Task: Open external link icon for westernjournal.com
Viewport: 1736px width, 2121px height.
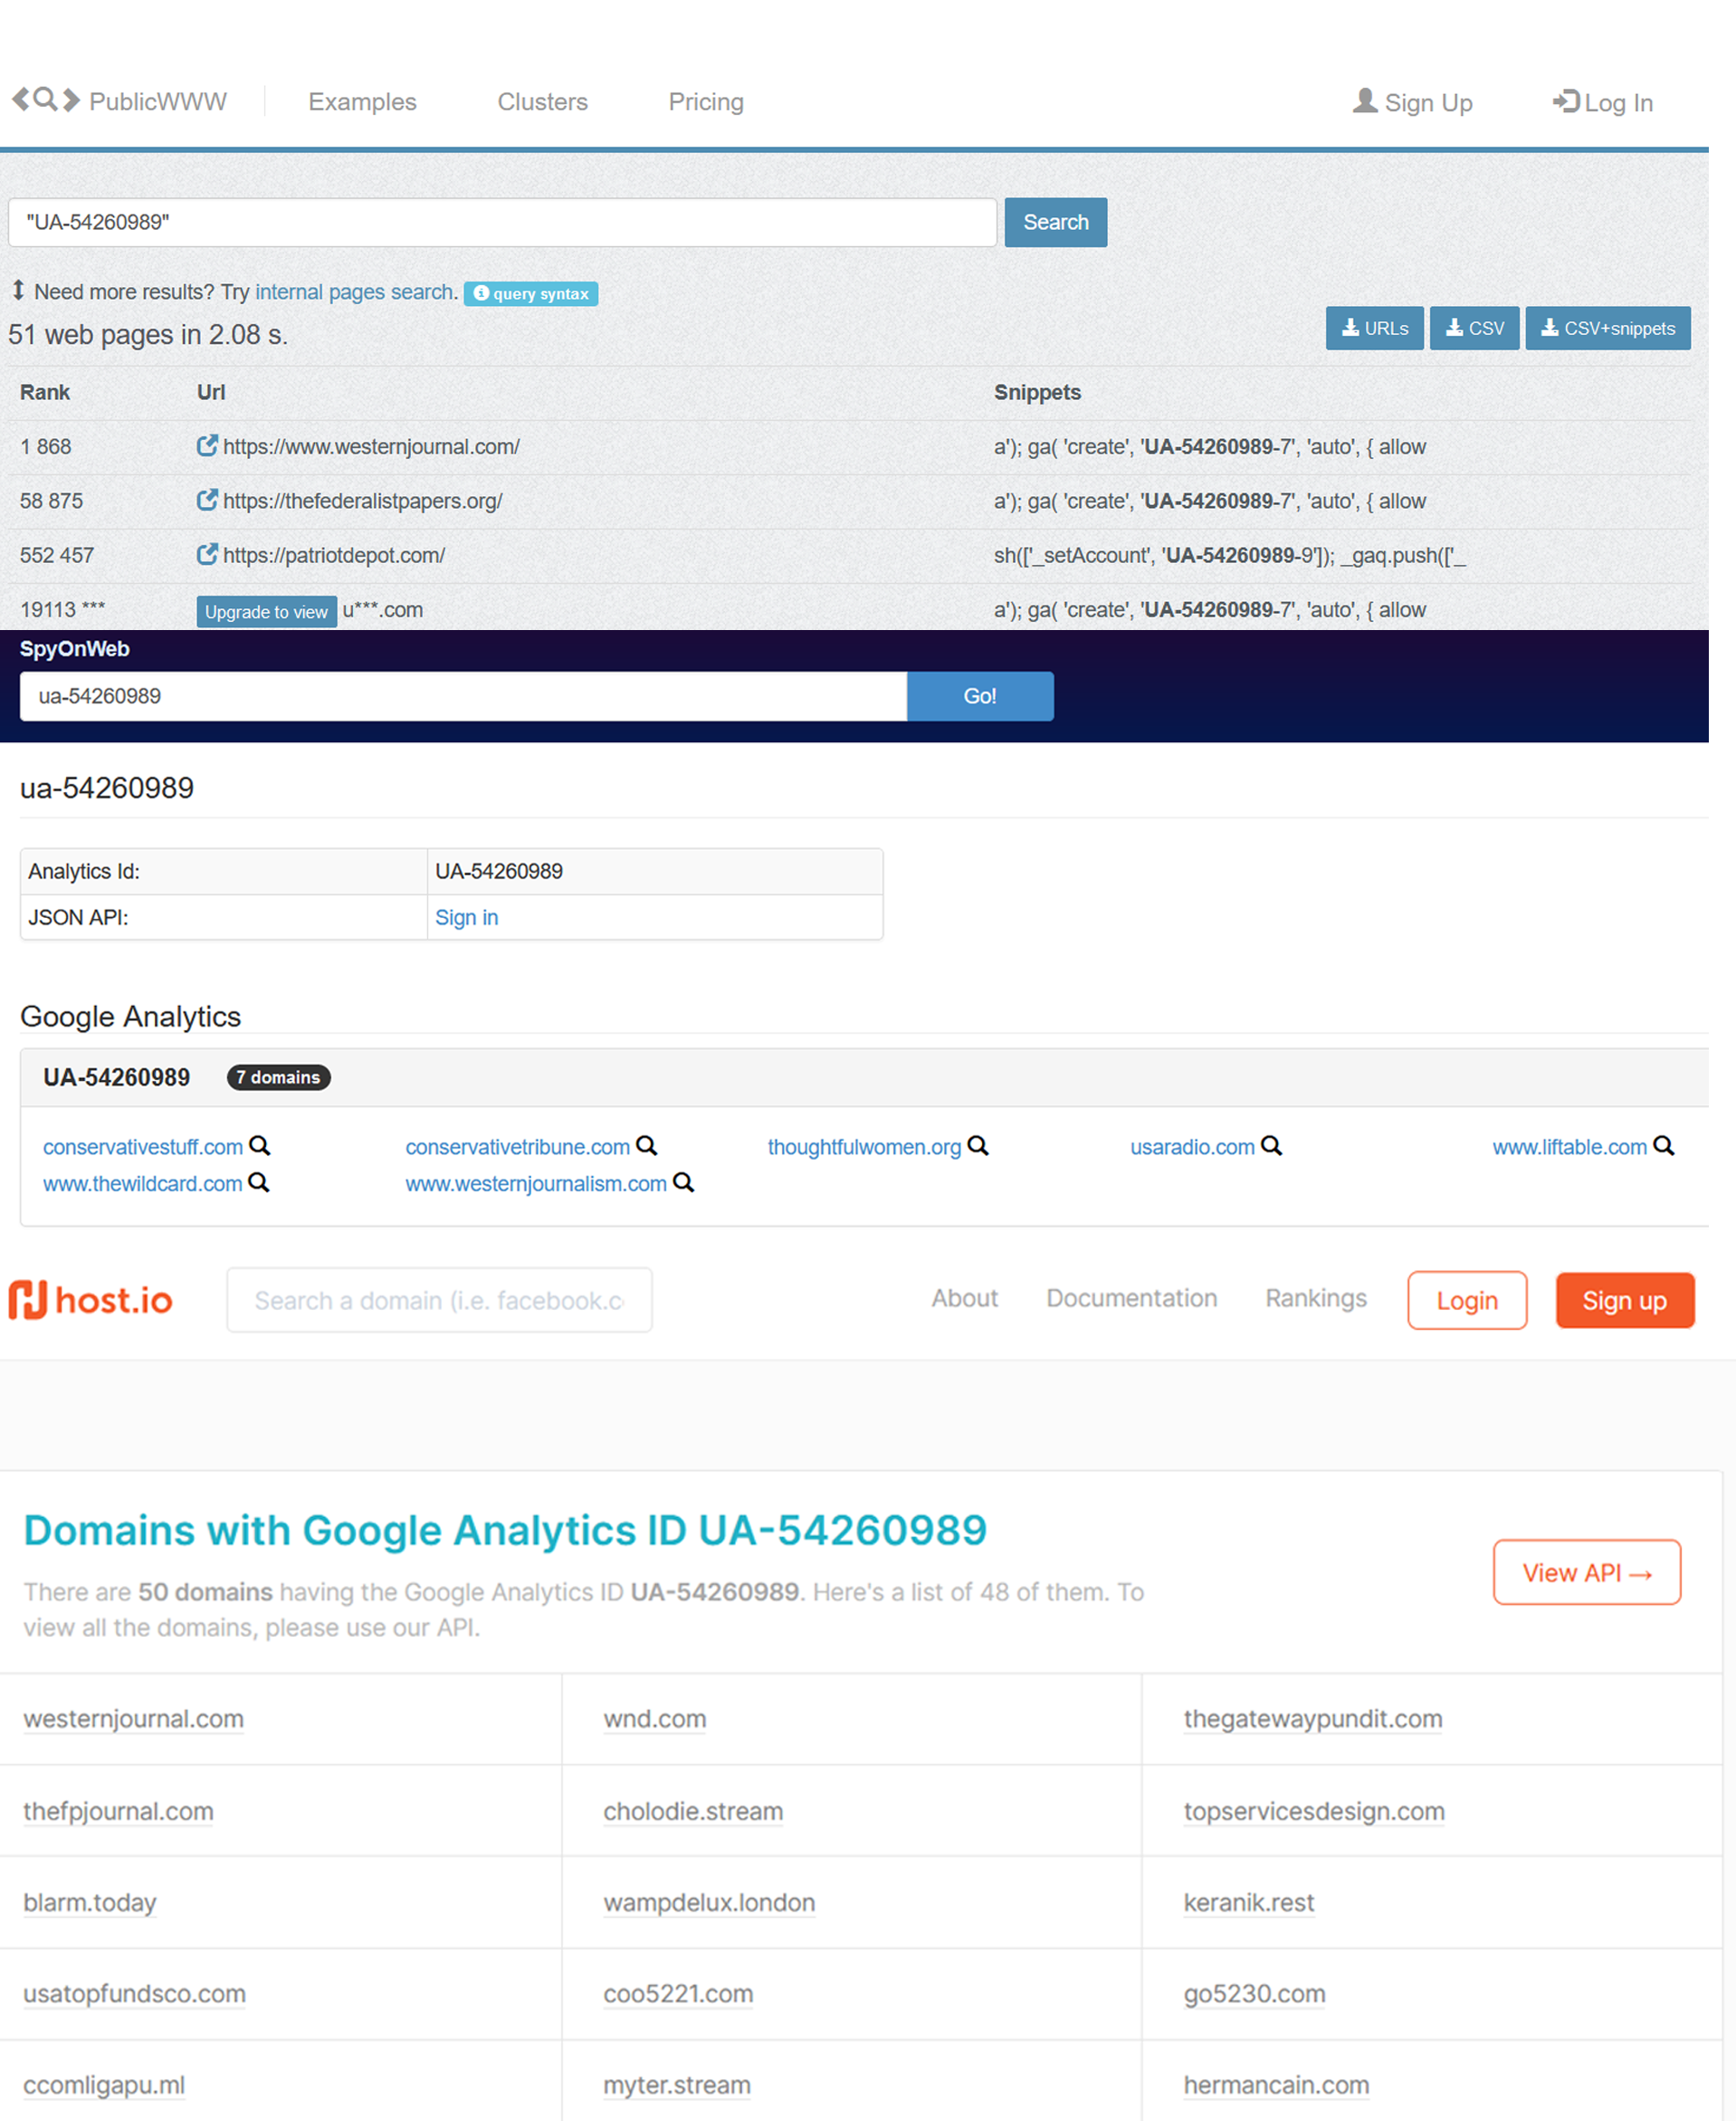Action: (x=206, y=446)
